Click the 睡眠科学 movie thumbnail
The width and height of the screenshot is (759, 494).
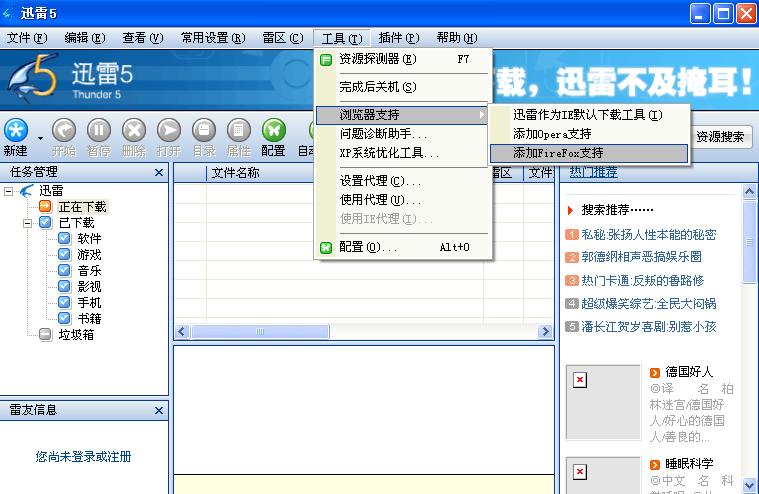(603, 476)
